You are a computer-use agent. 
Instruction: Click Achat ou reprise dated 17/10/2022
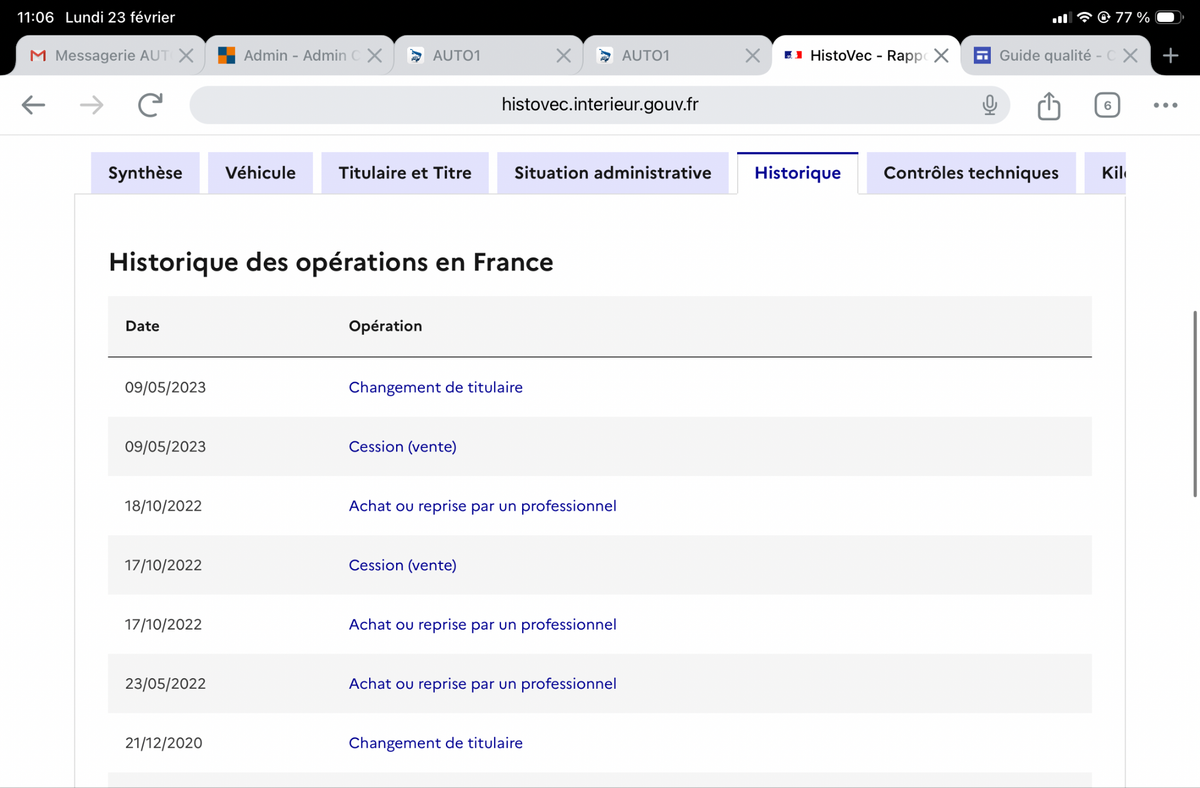click(x=482, y=624)
